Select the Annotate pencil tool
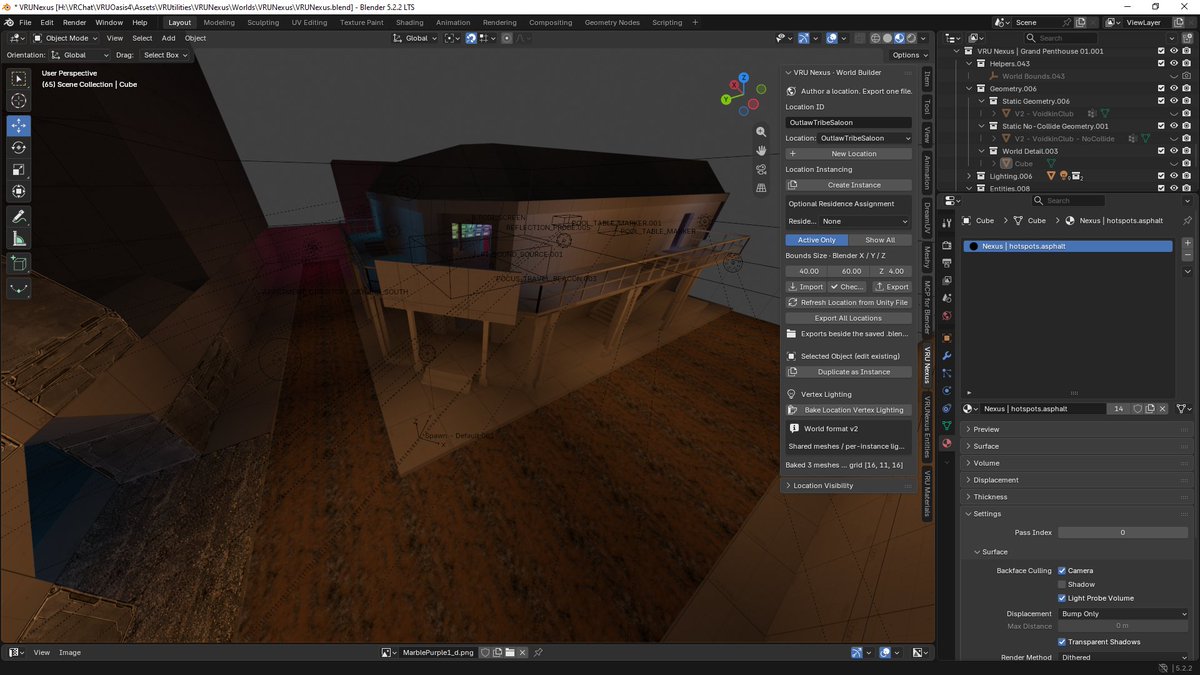Screen dimensions: 1200x675 [x=19, y=217]
